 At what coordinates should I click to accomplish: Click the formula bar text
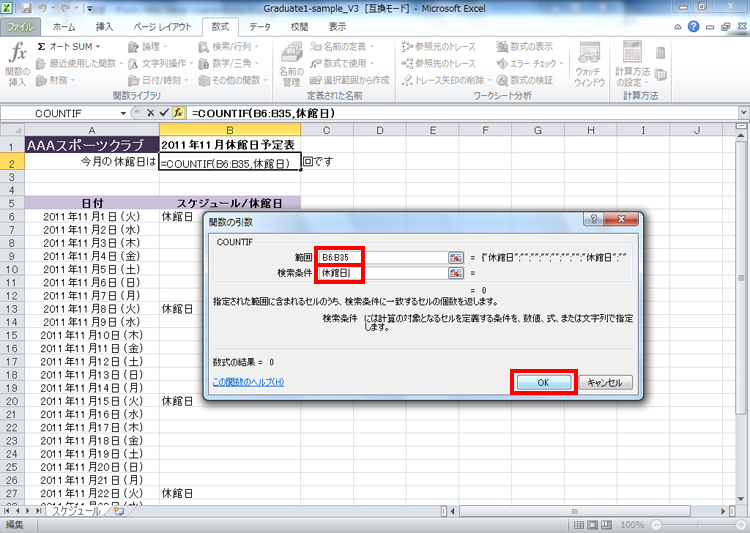tap(263, 113)
